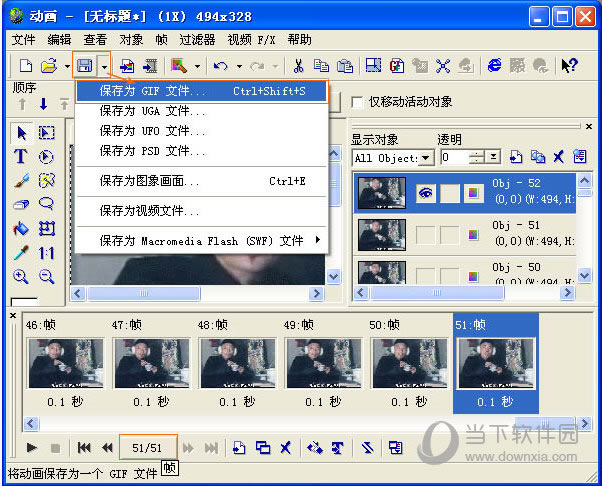Select the 49:帧 frame thumbnail
The height and width of the screenshot is (486, 602).
pos(324,363)
